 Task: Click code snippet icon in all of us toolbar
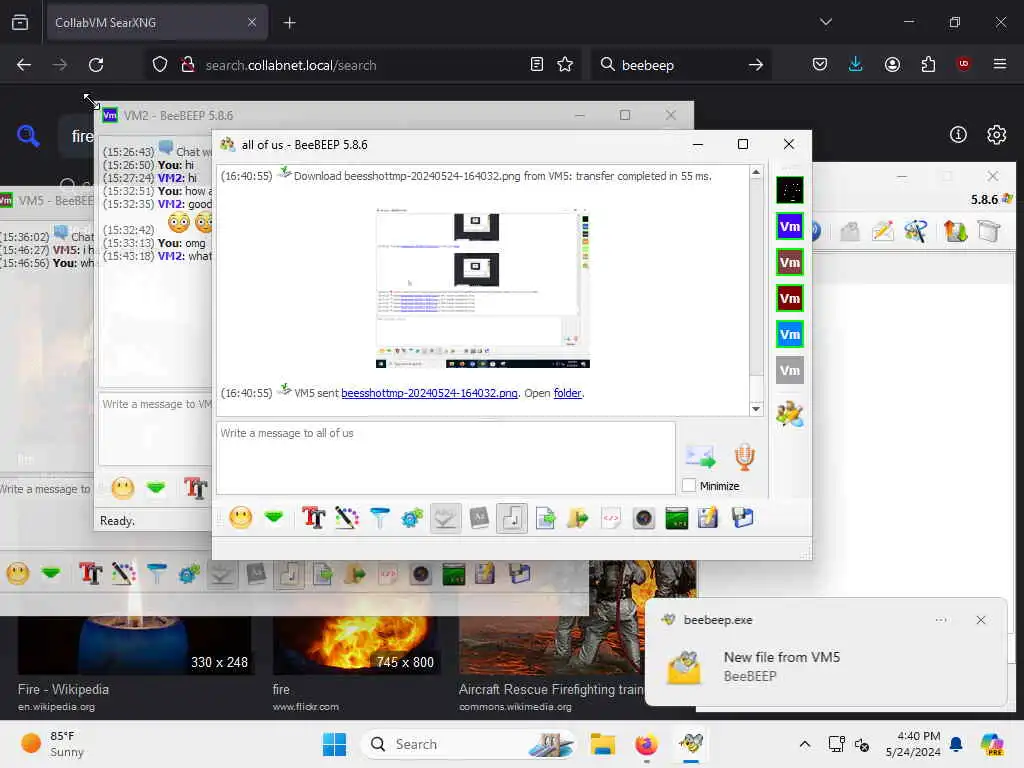[x=611, y=519]
